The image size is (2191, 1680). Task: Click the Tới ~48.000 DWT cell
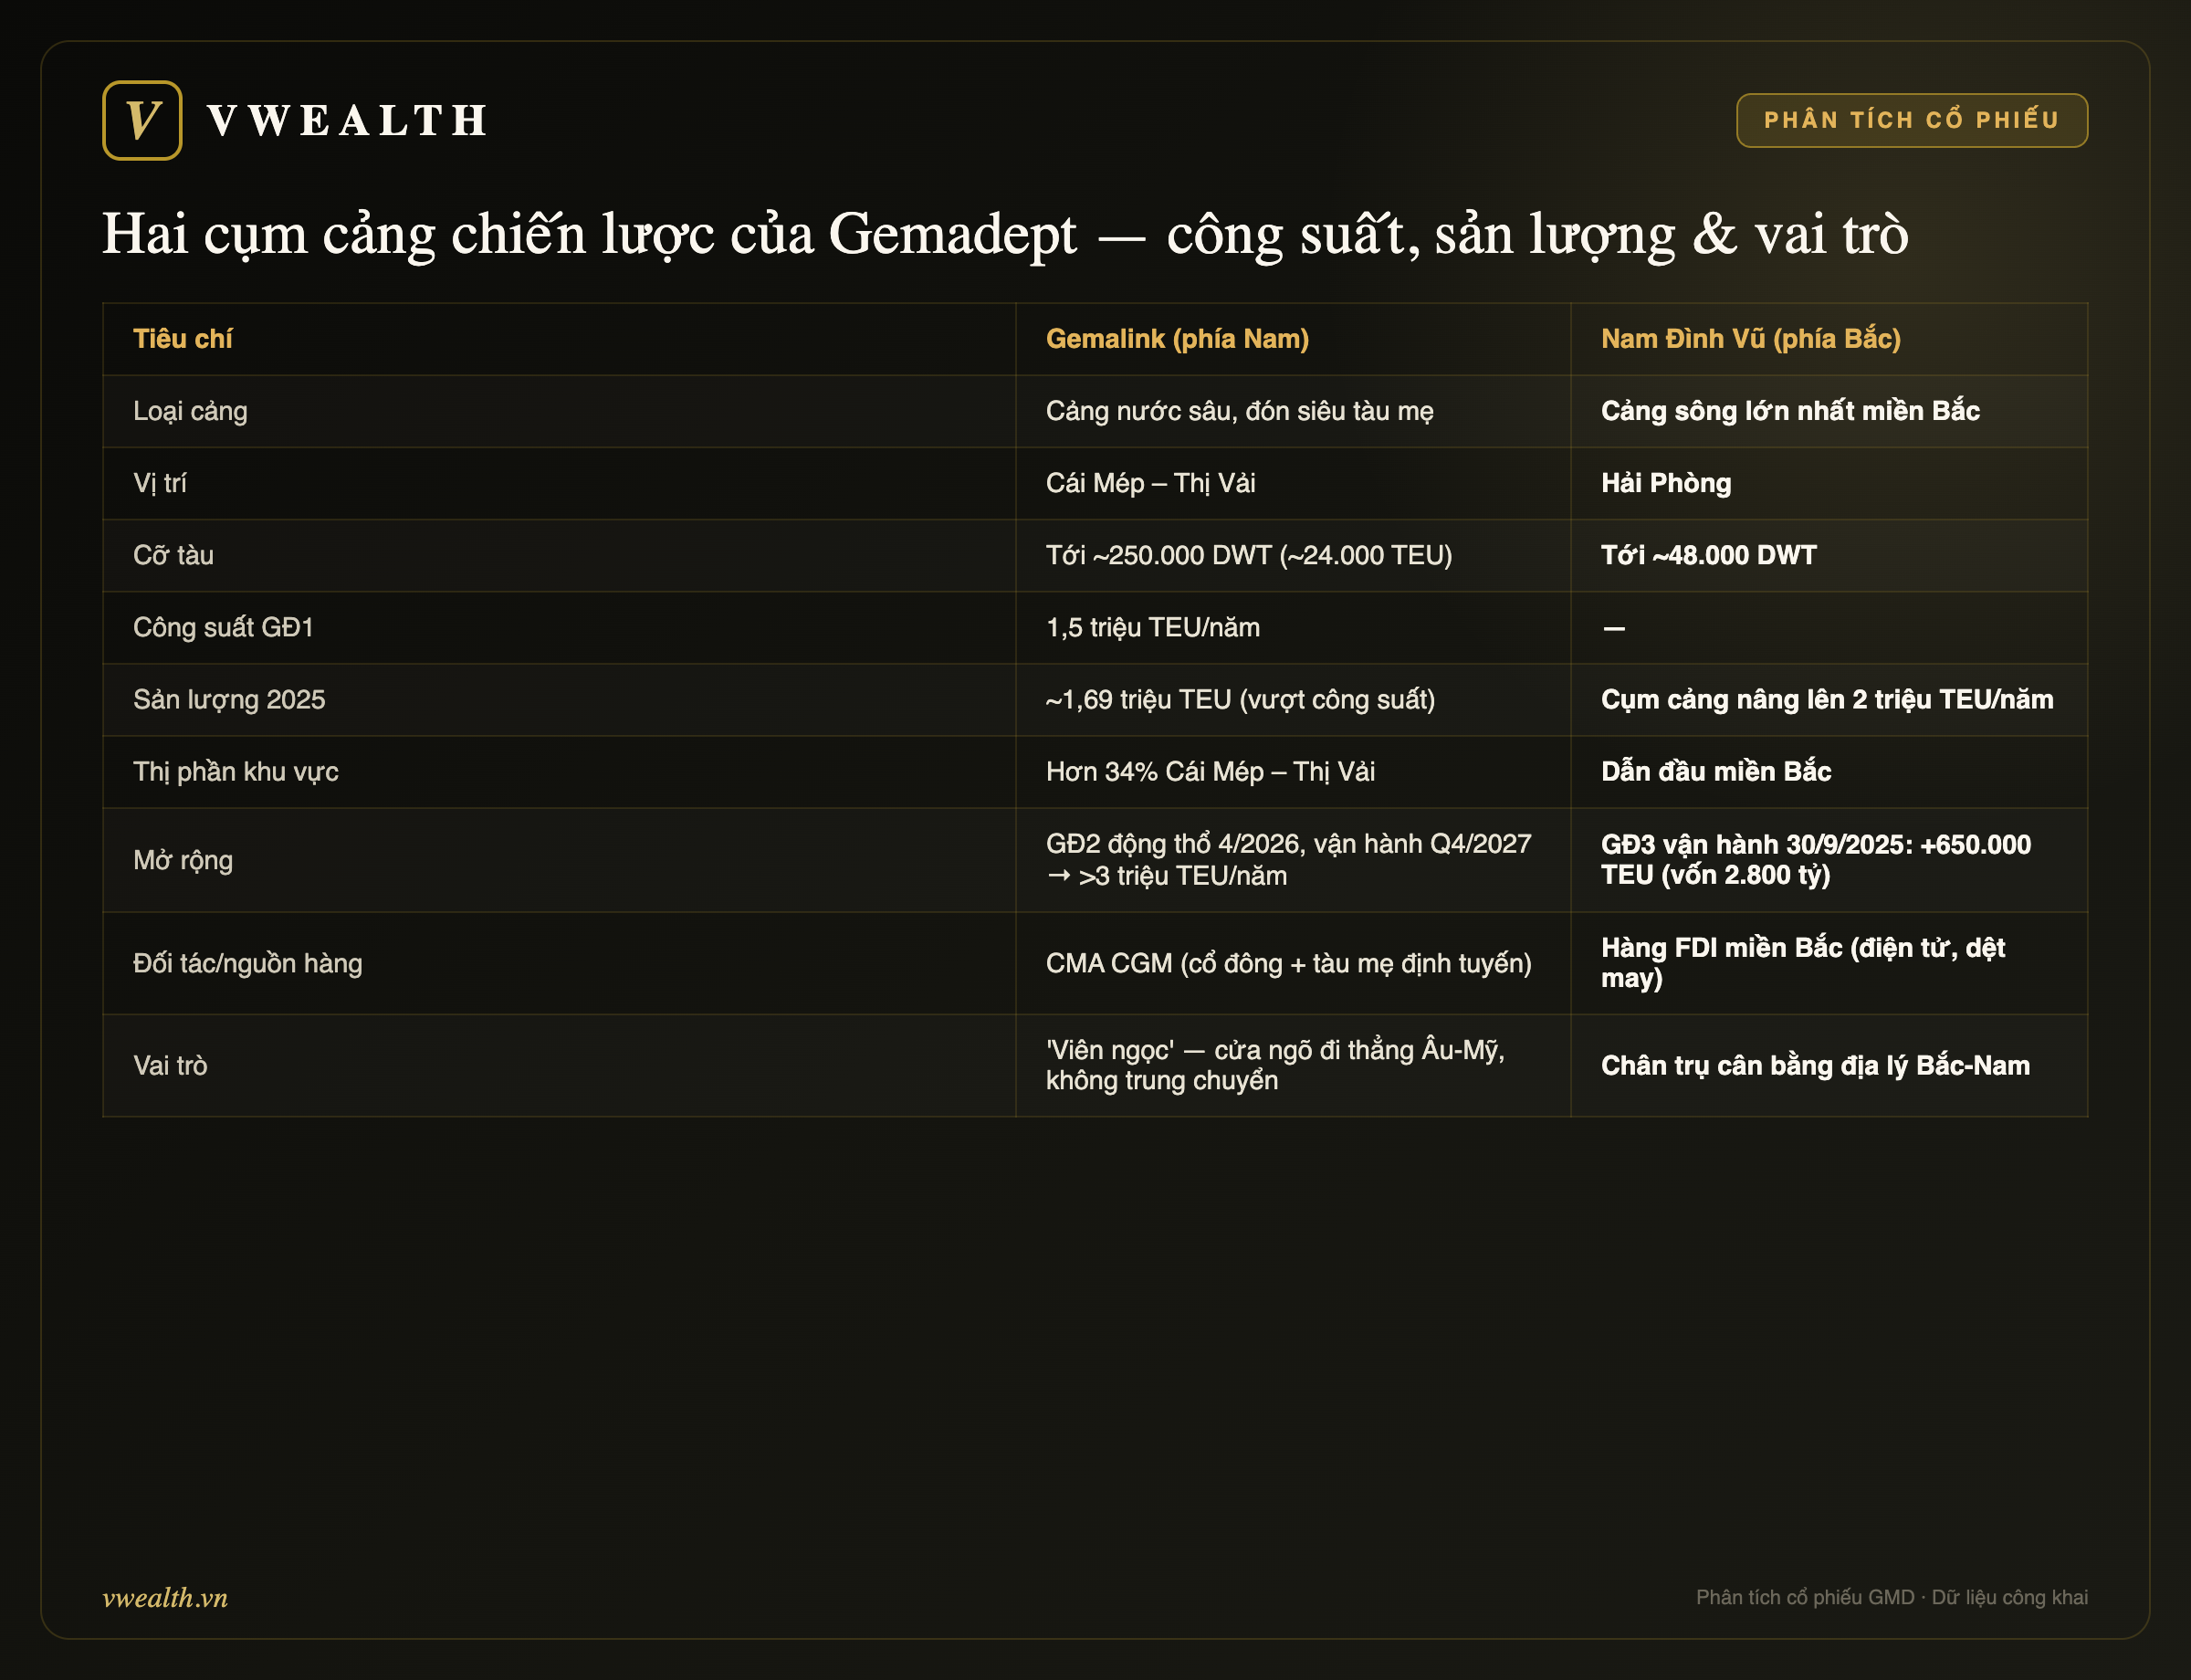click(1708, 555)
